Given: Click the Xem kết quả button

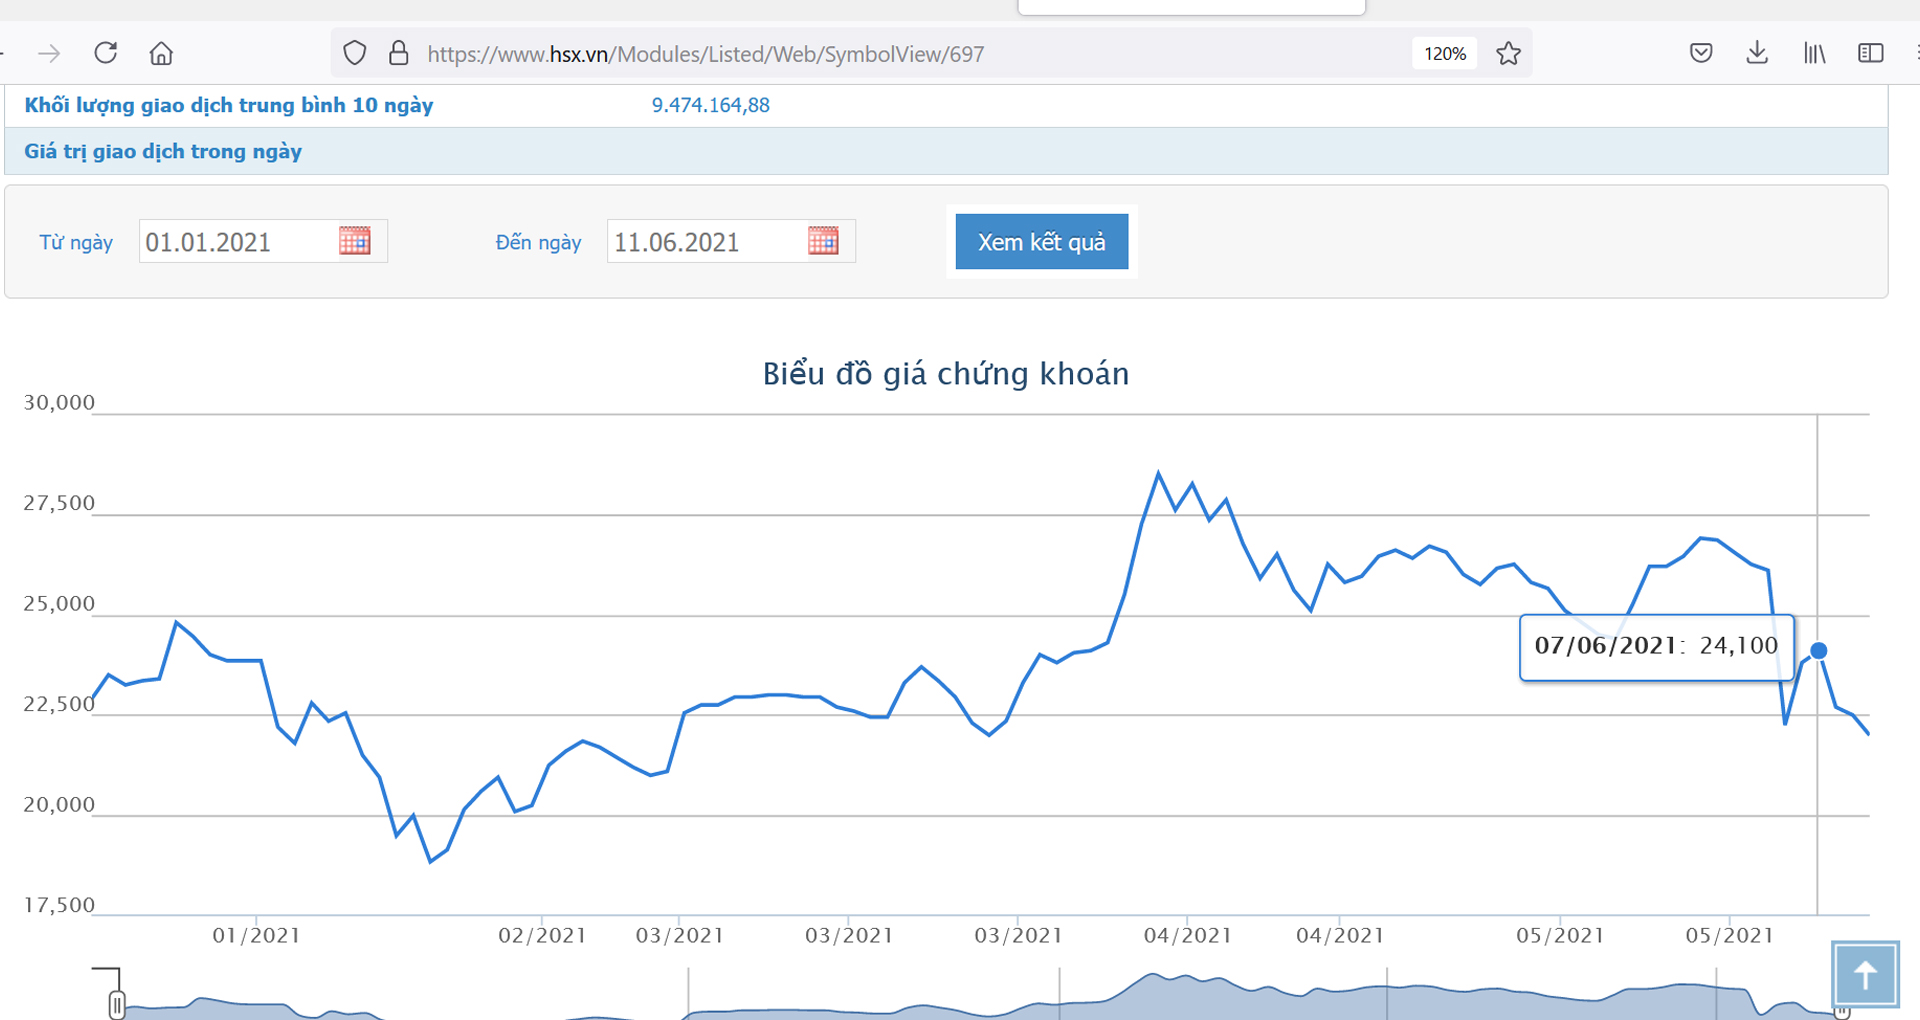Looking at the screenshot, I should pos(1041,242).
